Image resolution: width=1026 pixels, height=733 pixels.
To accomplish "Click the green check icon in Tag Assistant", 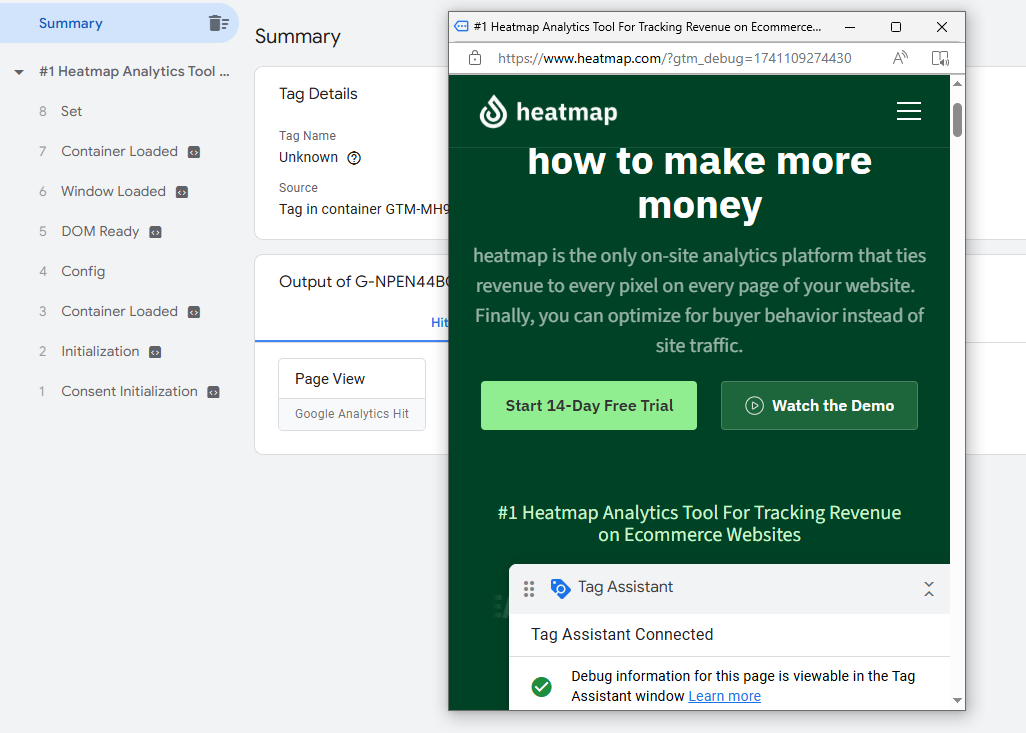I will coord(541,687).
